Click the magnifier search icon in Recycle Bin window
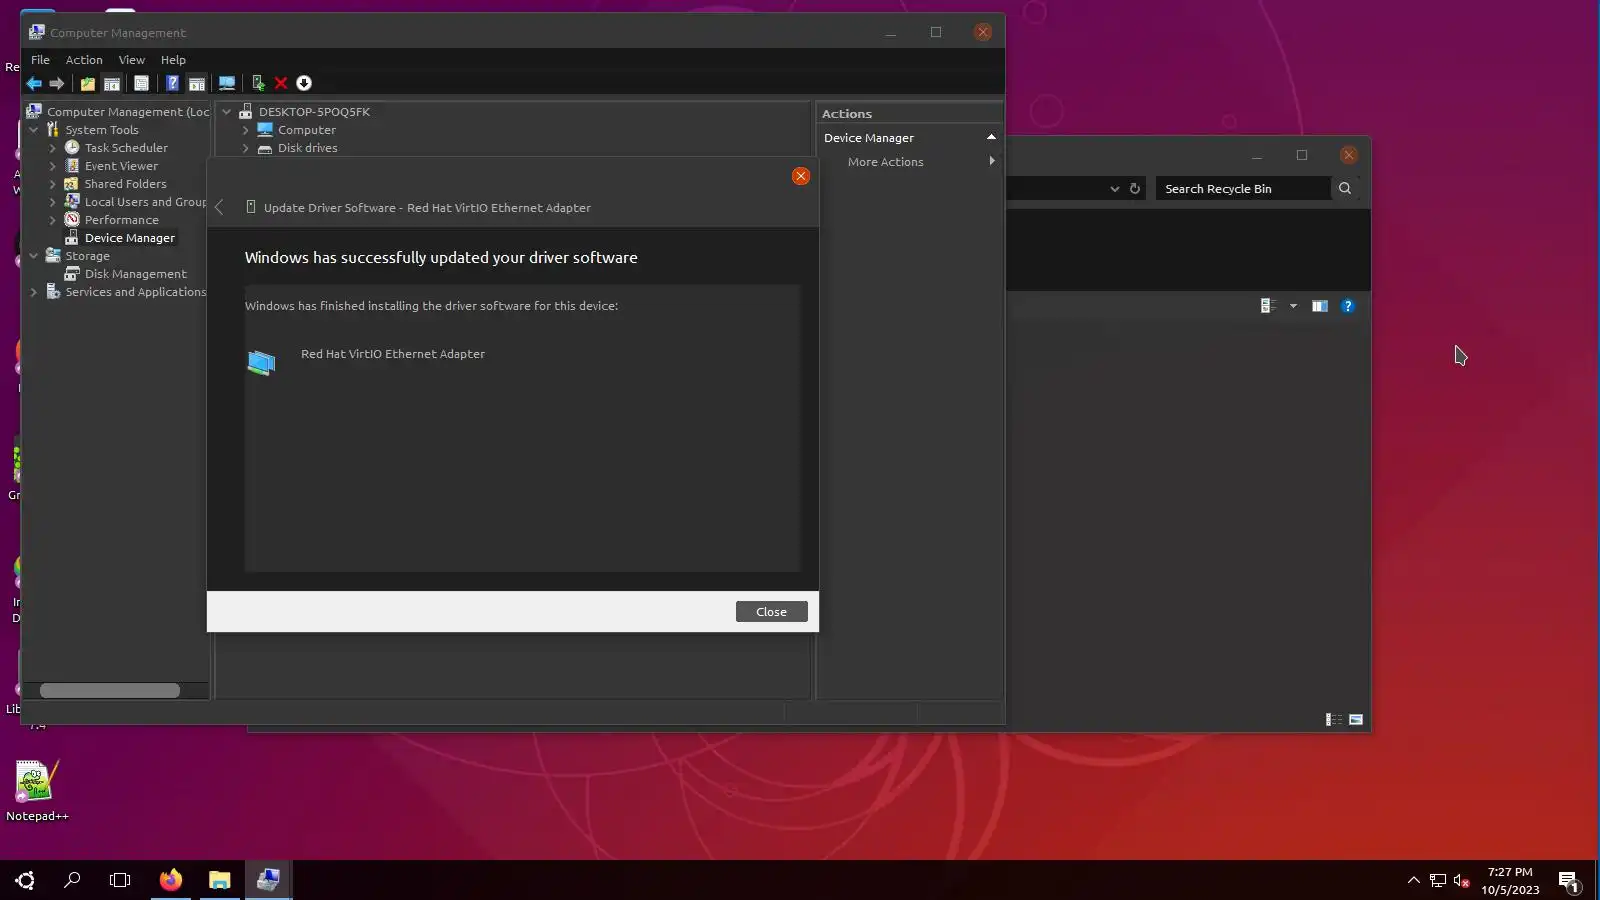 pyautogui.click(x=1345, y=189)
